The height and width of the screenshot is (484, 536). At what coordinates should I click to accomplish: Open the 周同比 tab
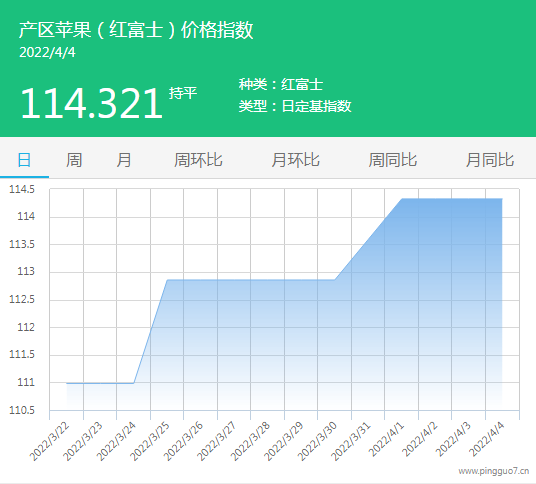point(392,160)
